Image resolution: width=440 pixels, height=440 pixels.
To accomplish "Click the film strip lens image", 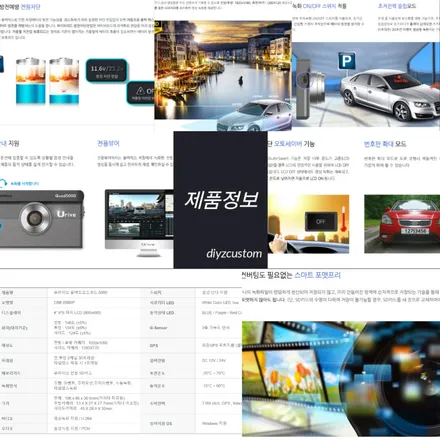I will 341,379.
